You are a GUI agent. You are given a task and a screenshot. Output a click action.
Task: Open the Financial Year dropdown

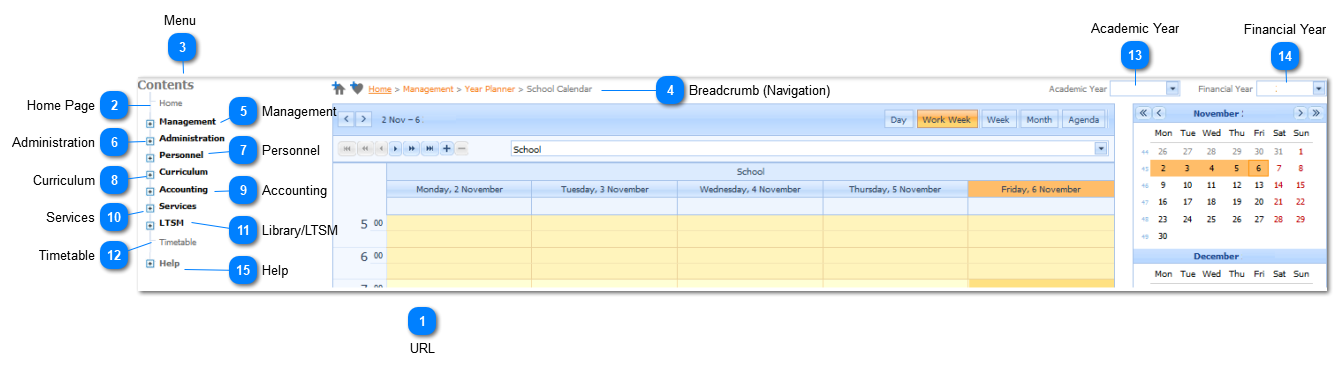1318,89
